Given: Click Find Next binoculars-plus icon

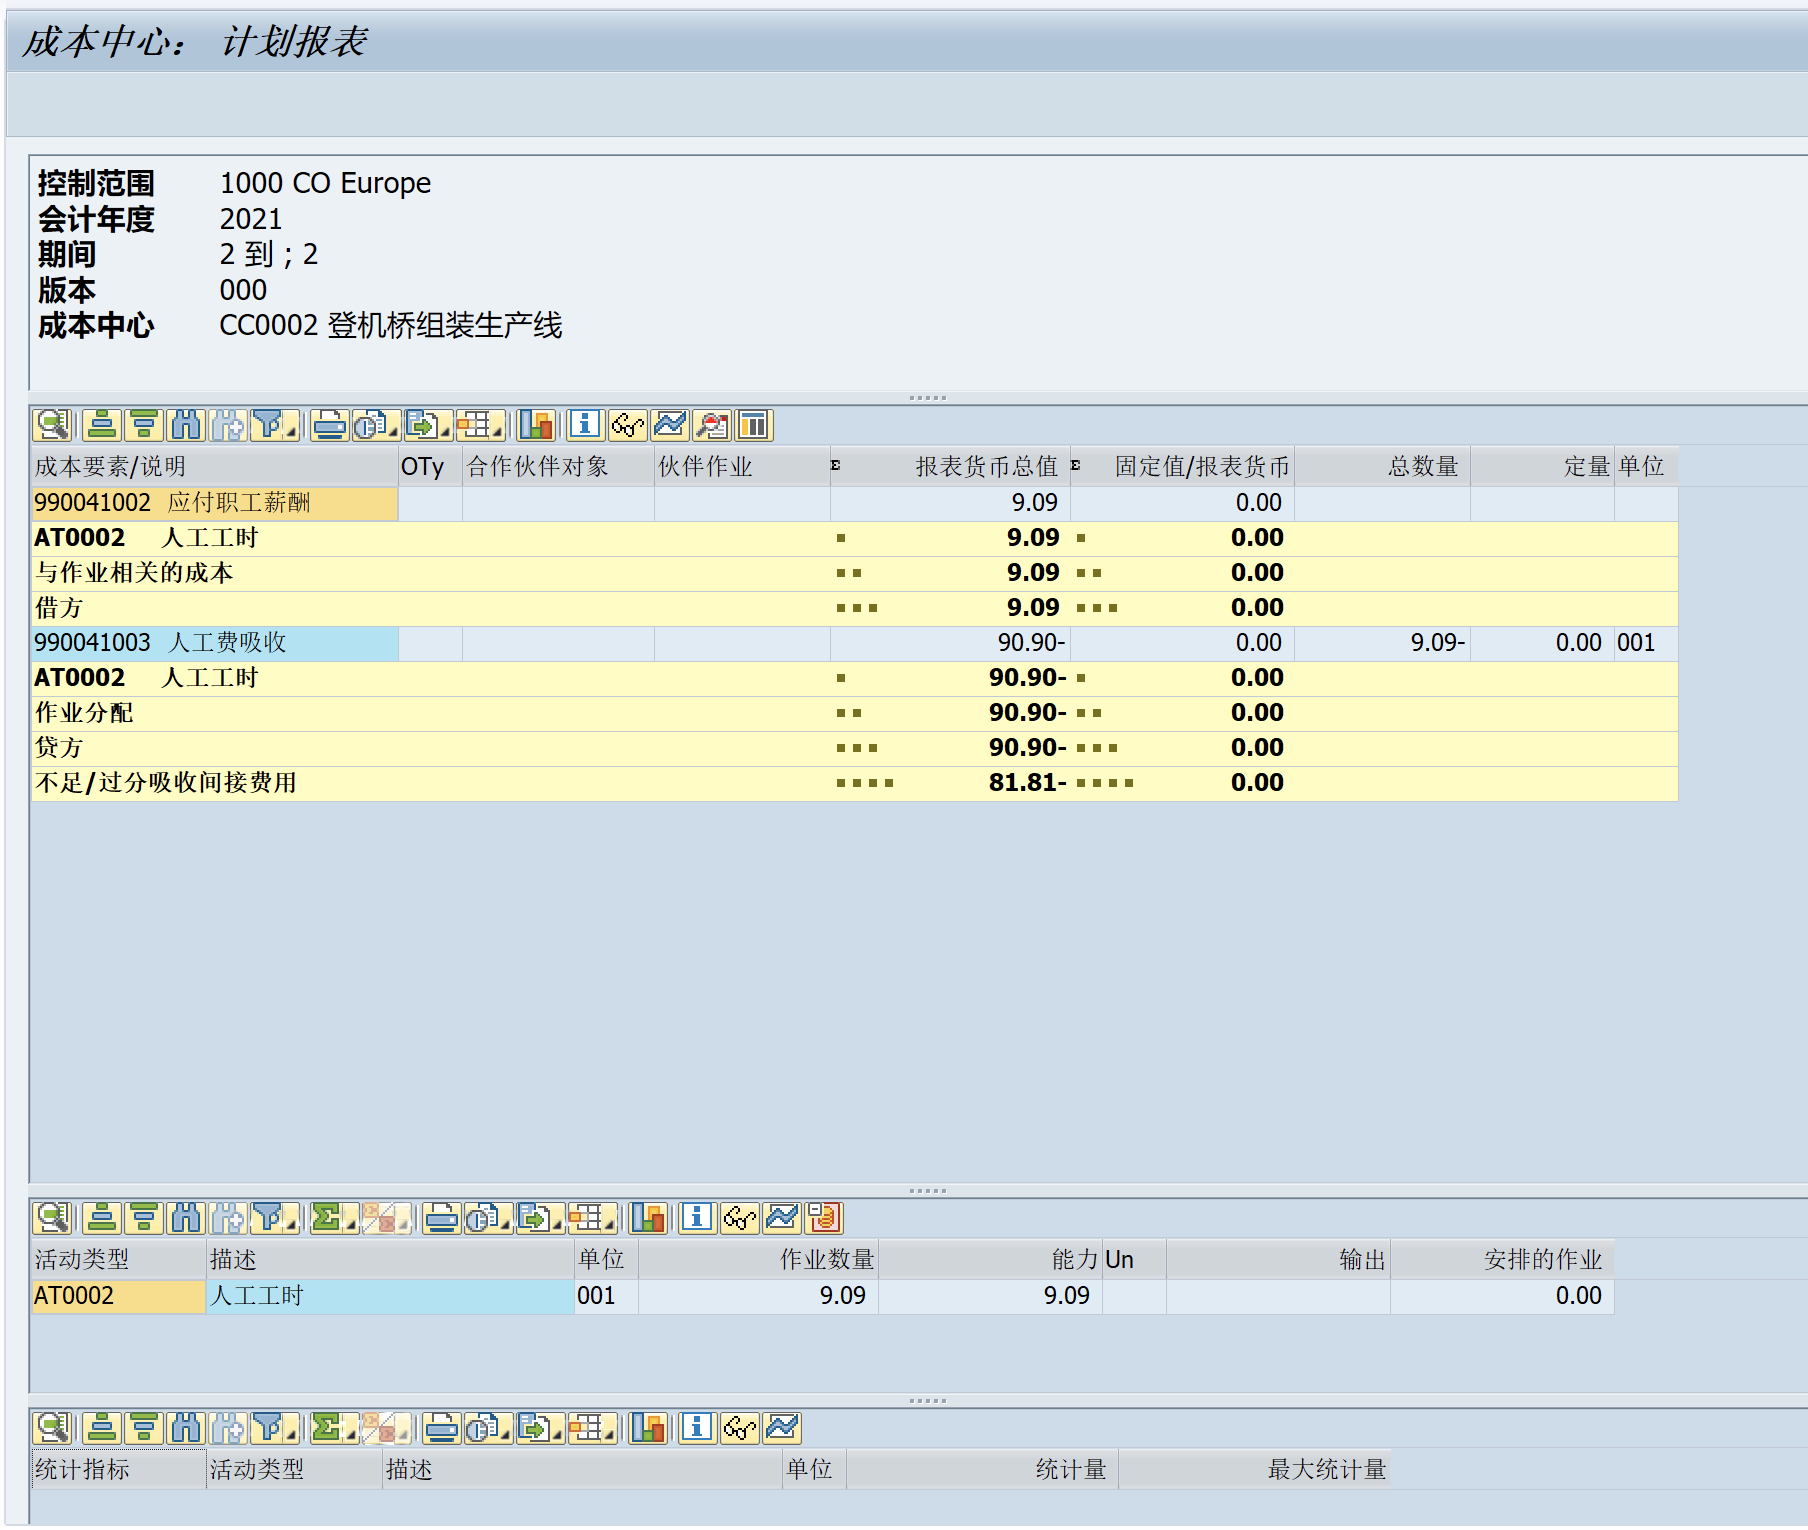Looking at the screenshot, I should coord(229,425).
